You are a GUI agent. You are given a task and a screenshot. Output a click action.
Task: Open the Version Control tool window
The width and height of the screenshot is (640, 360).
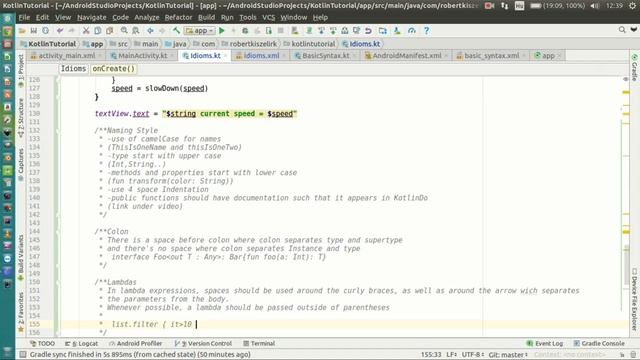click(x=203, y=343)
